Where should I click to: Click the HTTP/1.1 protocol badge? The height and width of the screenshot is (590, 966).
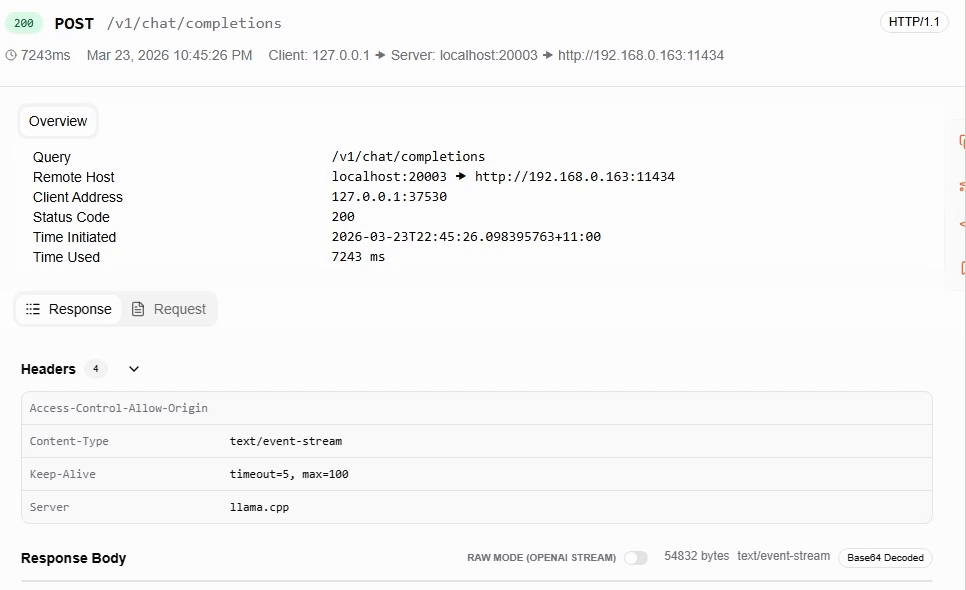coord(914,22)
